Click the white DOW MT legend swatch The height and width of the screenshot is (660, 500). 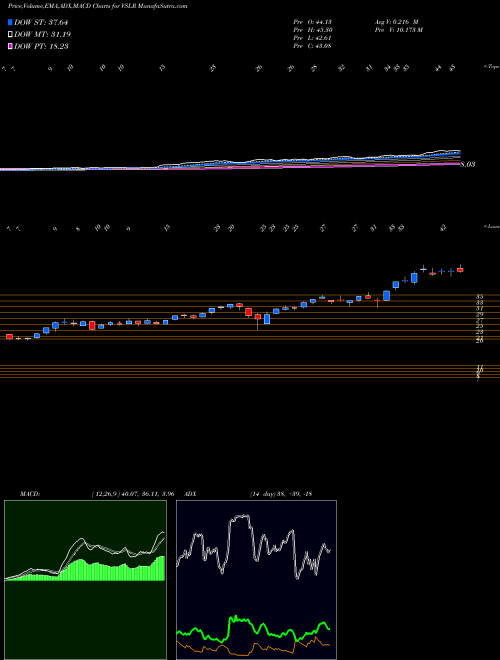[10, 34]
